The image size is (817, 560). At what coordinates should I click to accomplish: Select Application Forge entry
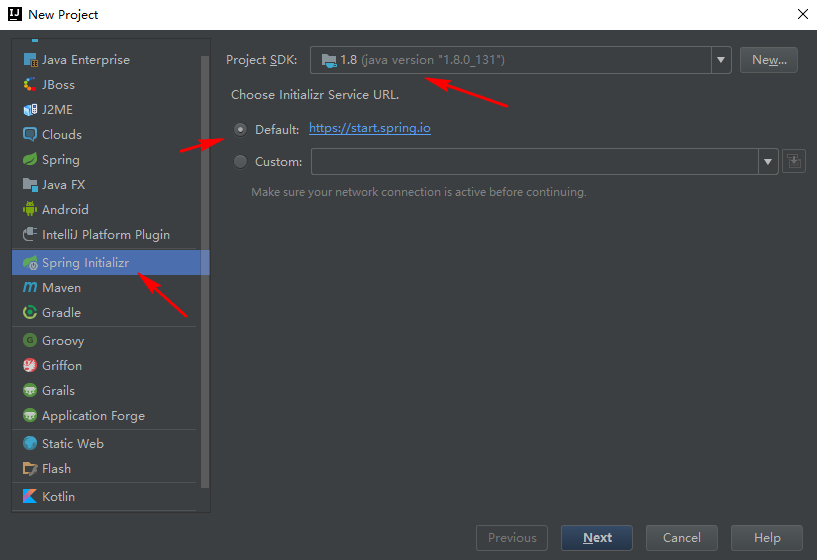click(x=106, y=415)
